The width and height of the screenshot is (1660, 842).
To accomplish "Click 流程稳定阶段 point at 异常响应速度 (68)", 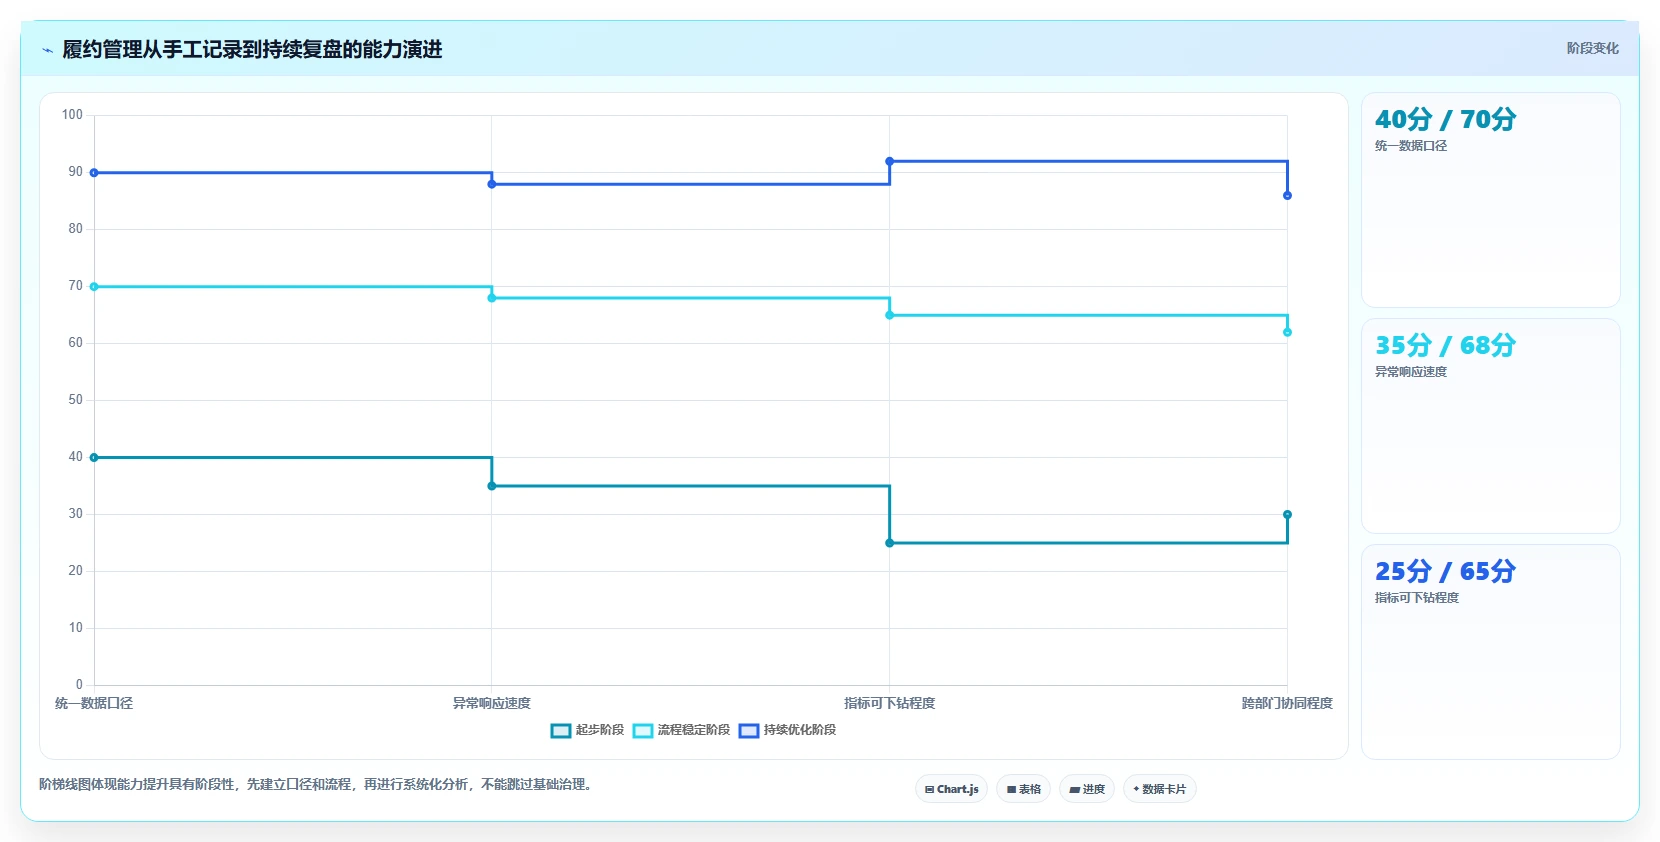I will pos(492,298).
